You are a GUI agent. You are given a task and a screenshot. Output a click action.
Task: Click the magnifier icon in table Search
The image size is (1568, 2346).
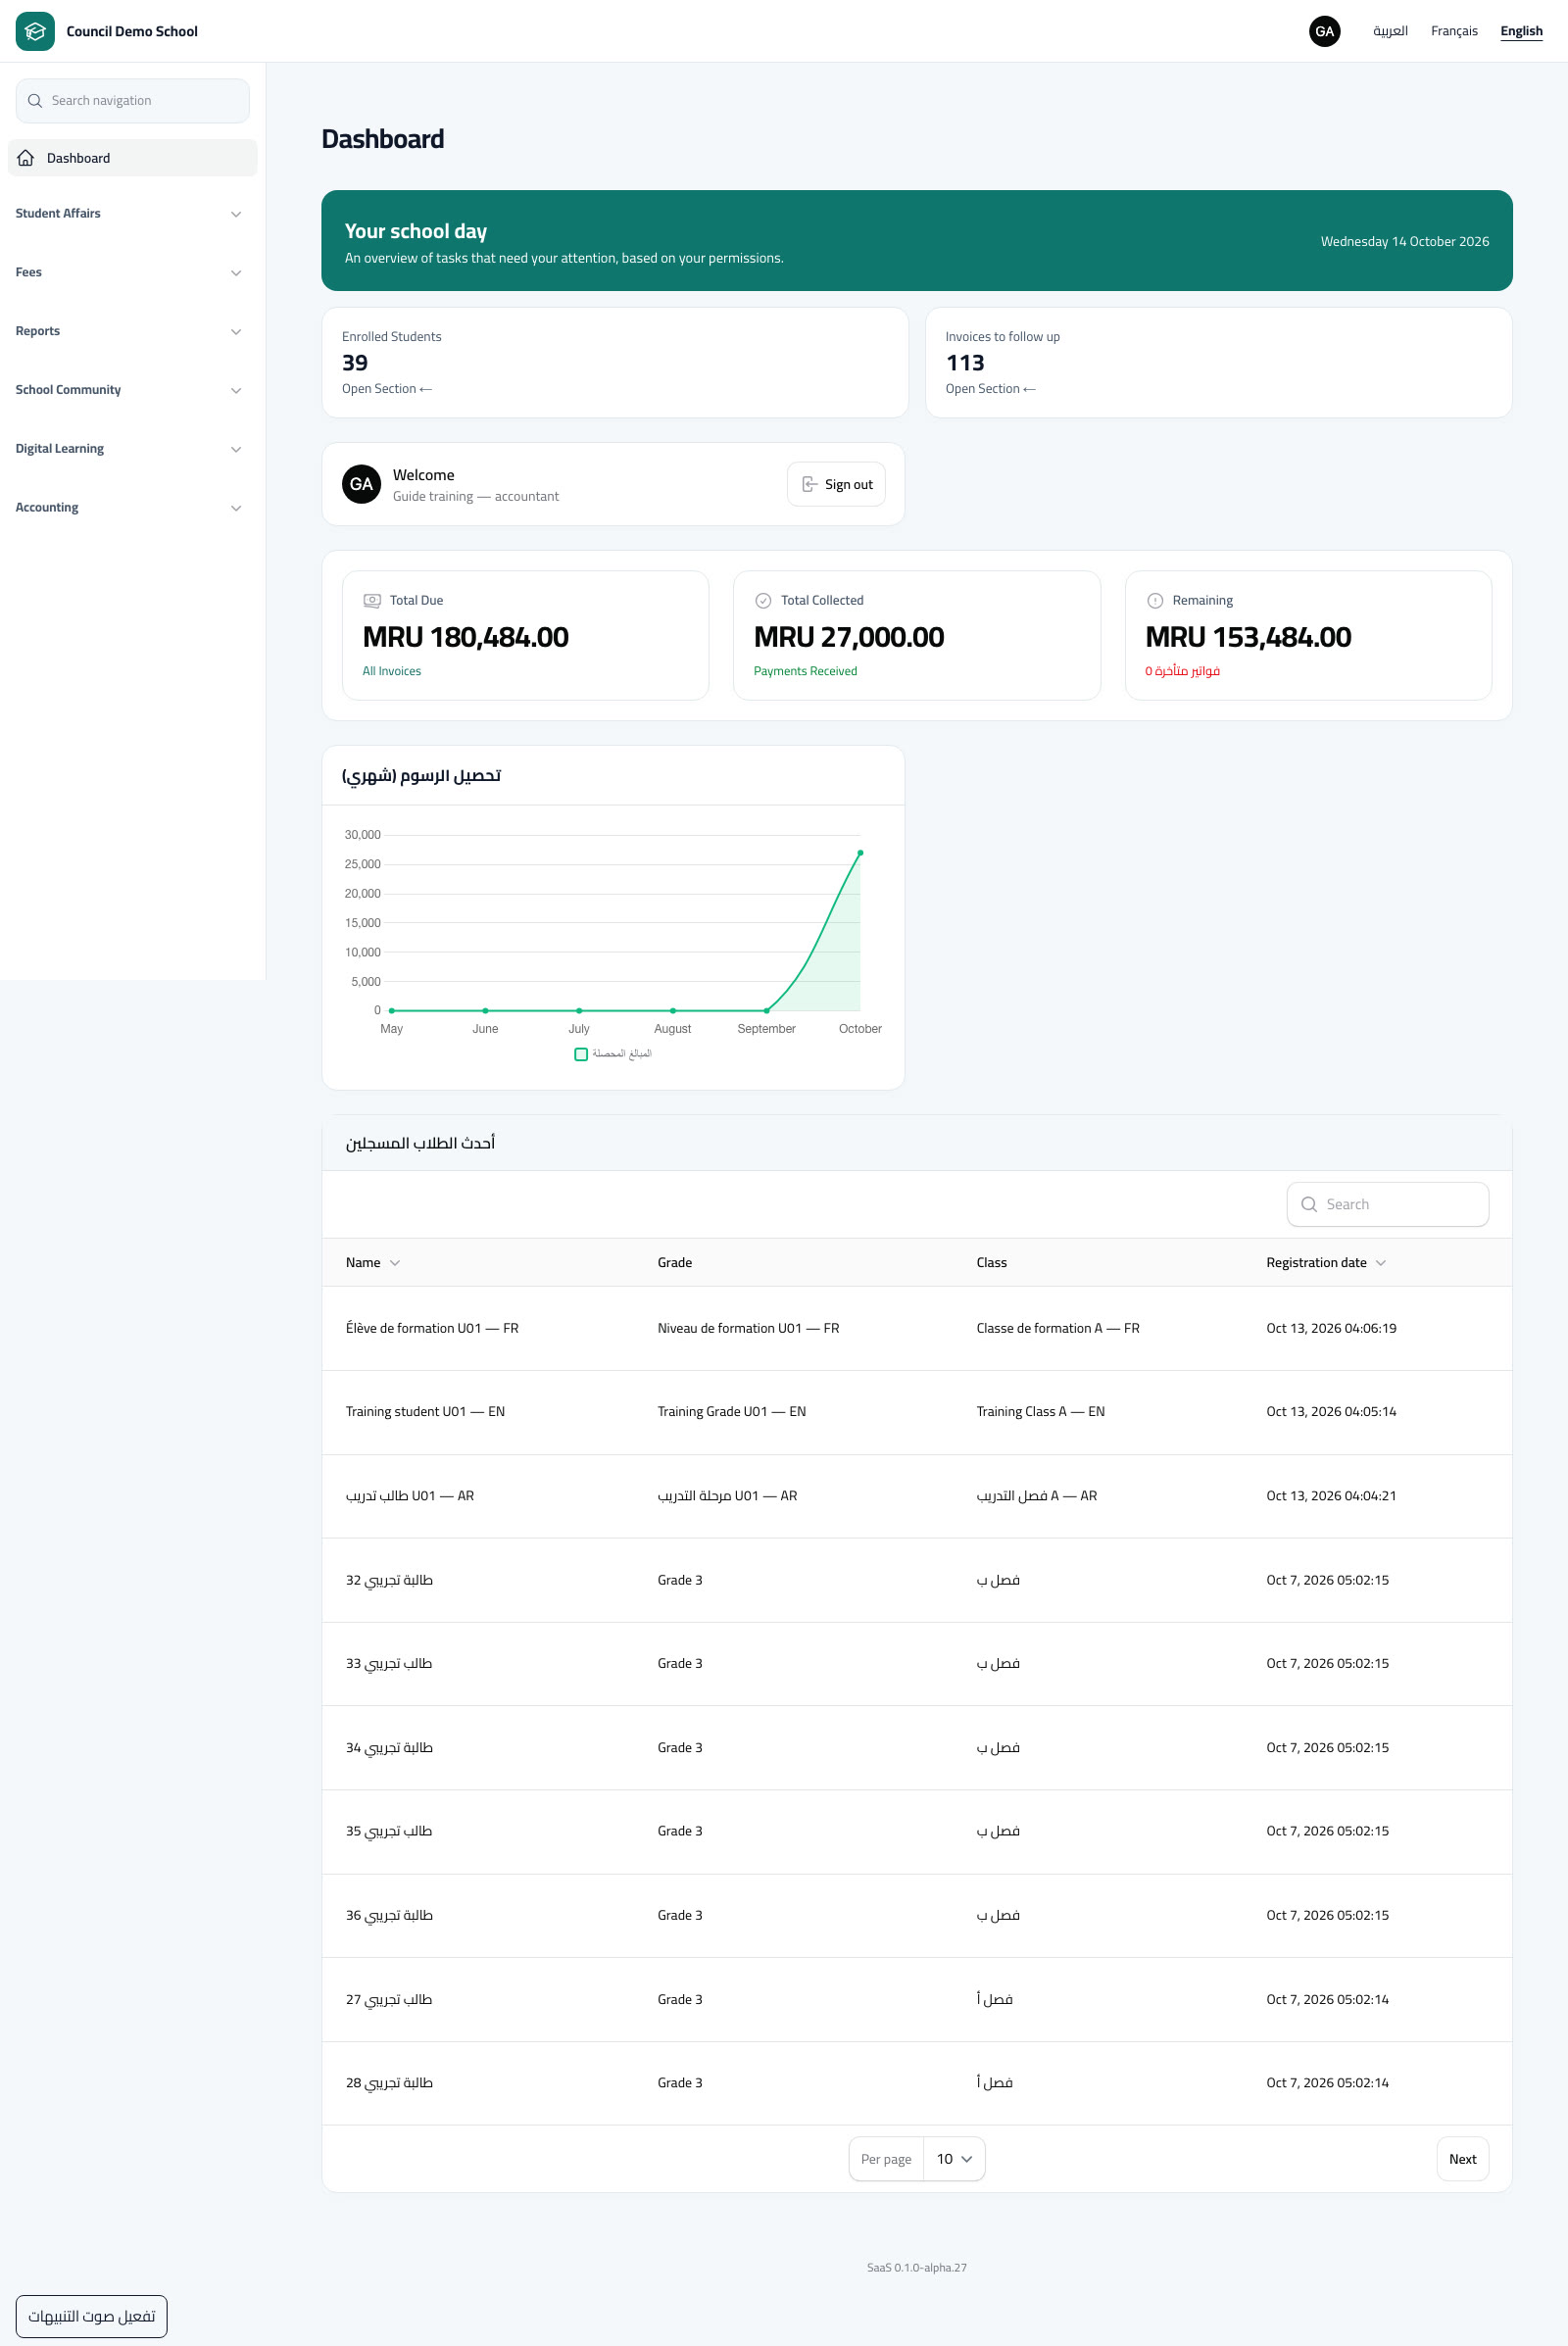1309,1204
